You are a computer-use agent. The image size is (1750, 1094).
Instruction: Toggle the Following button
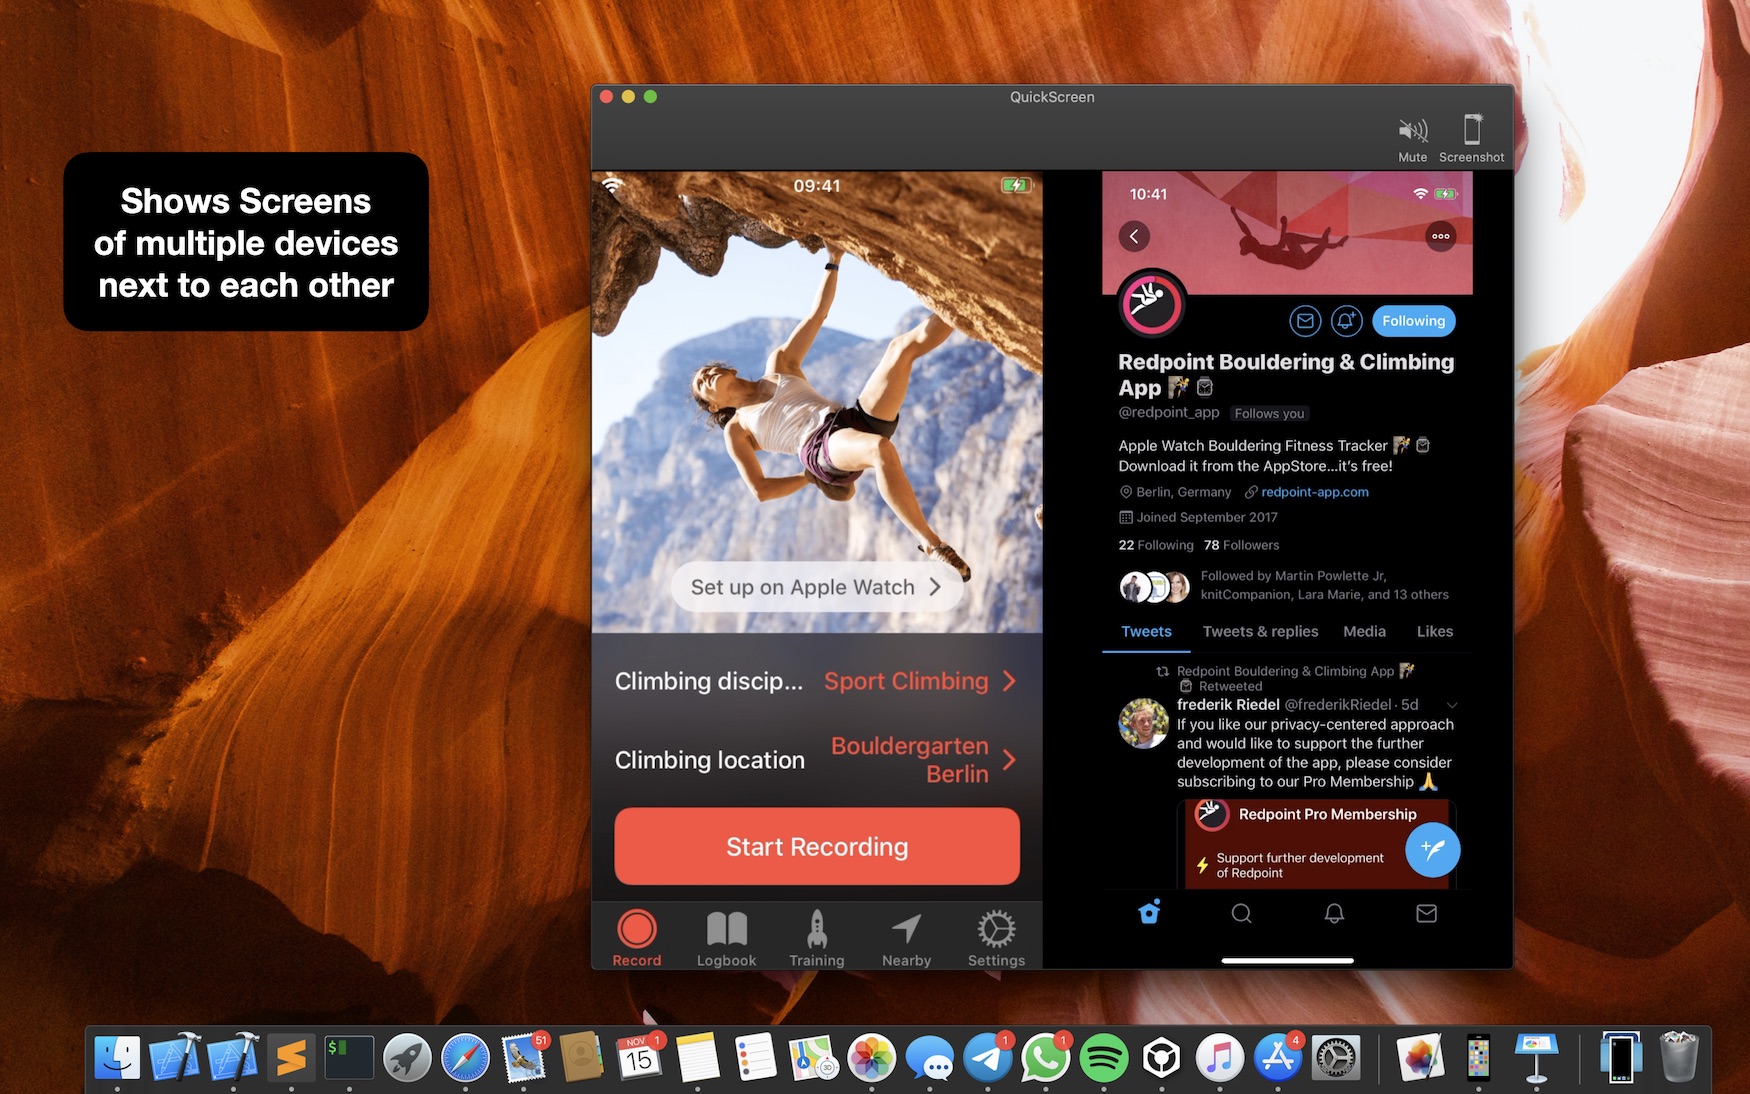point(1414,321)
